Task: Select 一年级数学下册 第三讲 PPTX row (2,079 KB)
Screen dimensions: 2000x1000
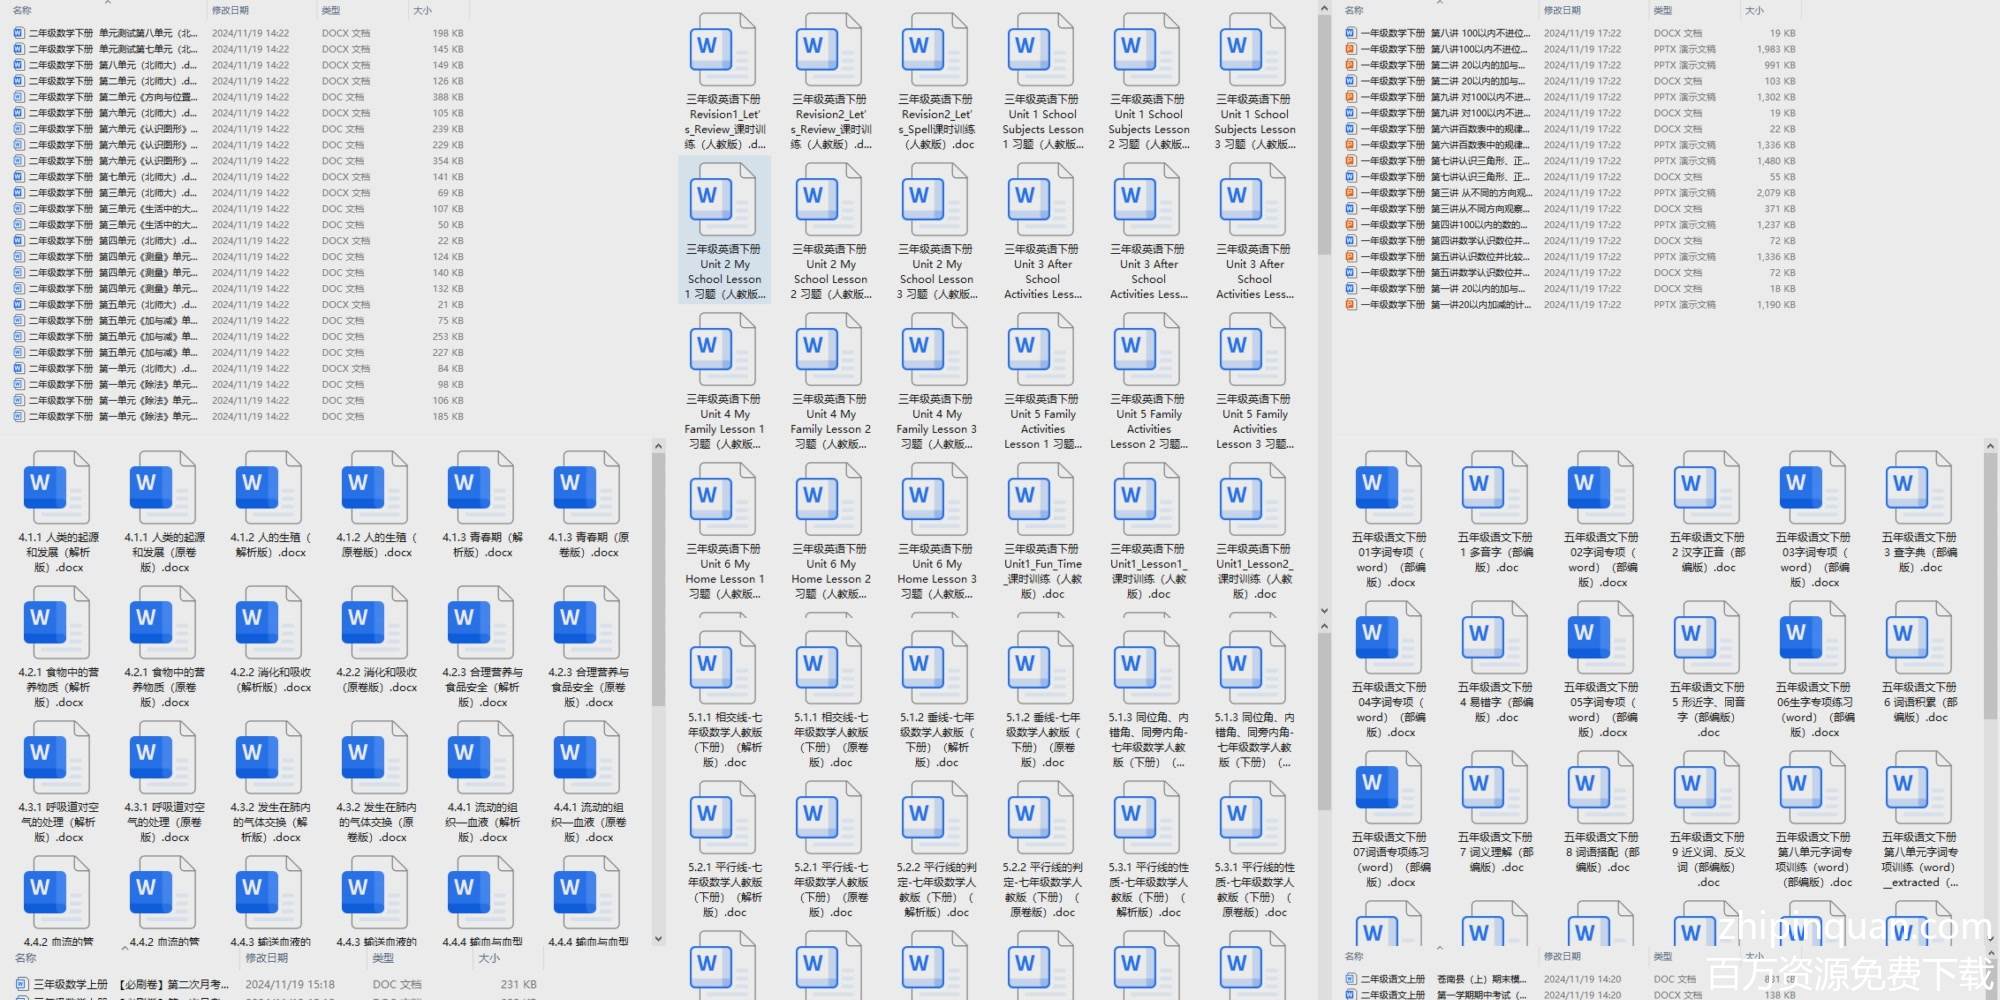Action: coord(1571,193)
